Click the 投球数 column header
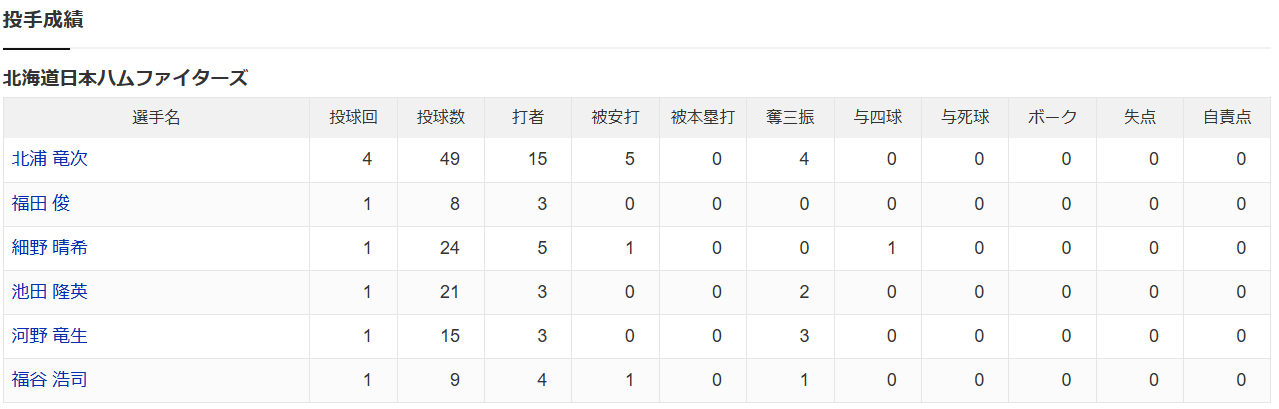 (441, 117)
